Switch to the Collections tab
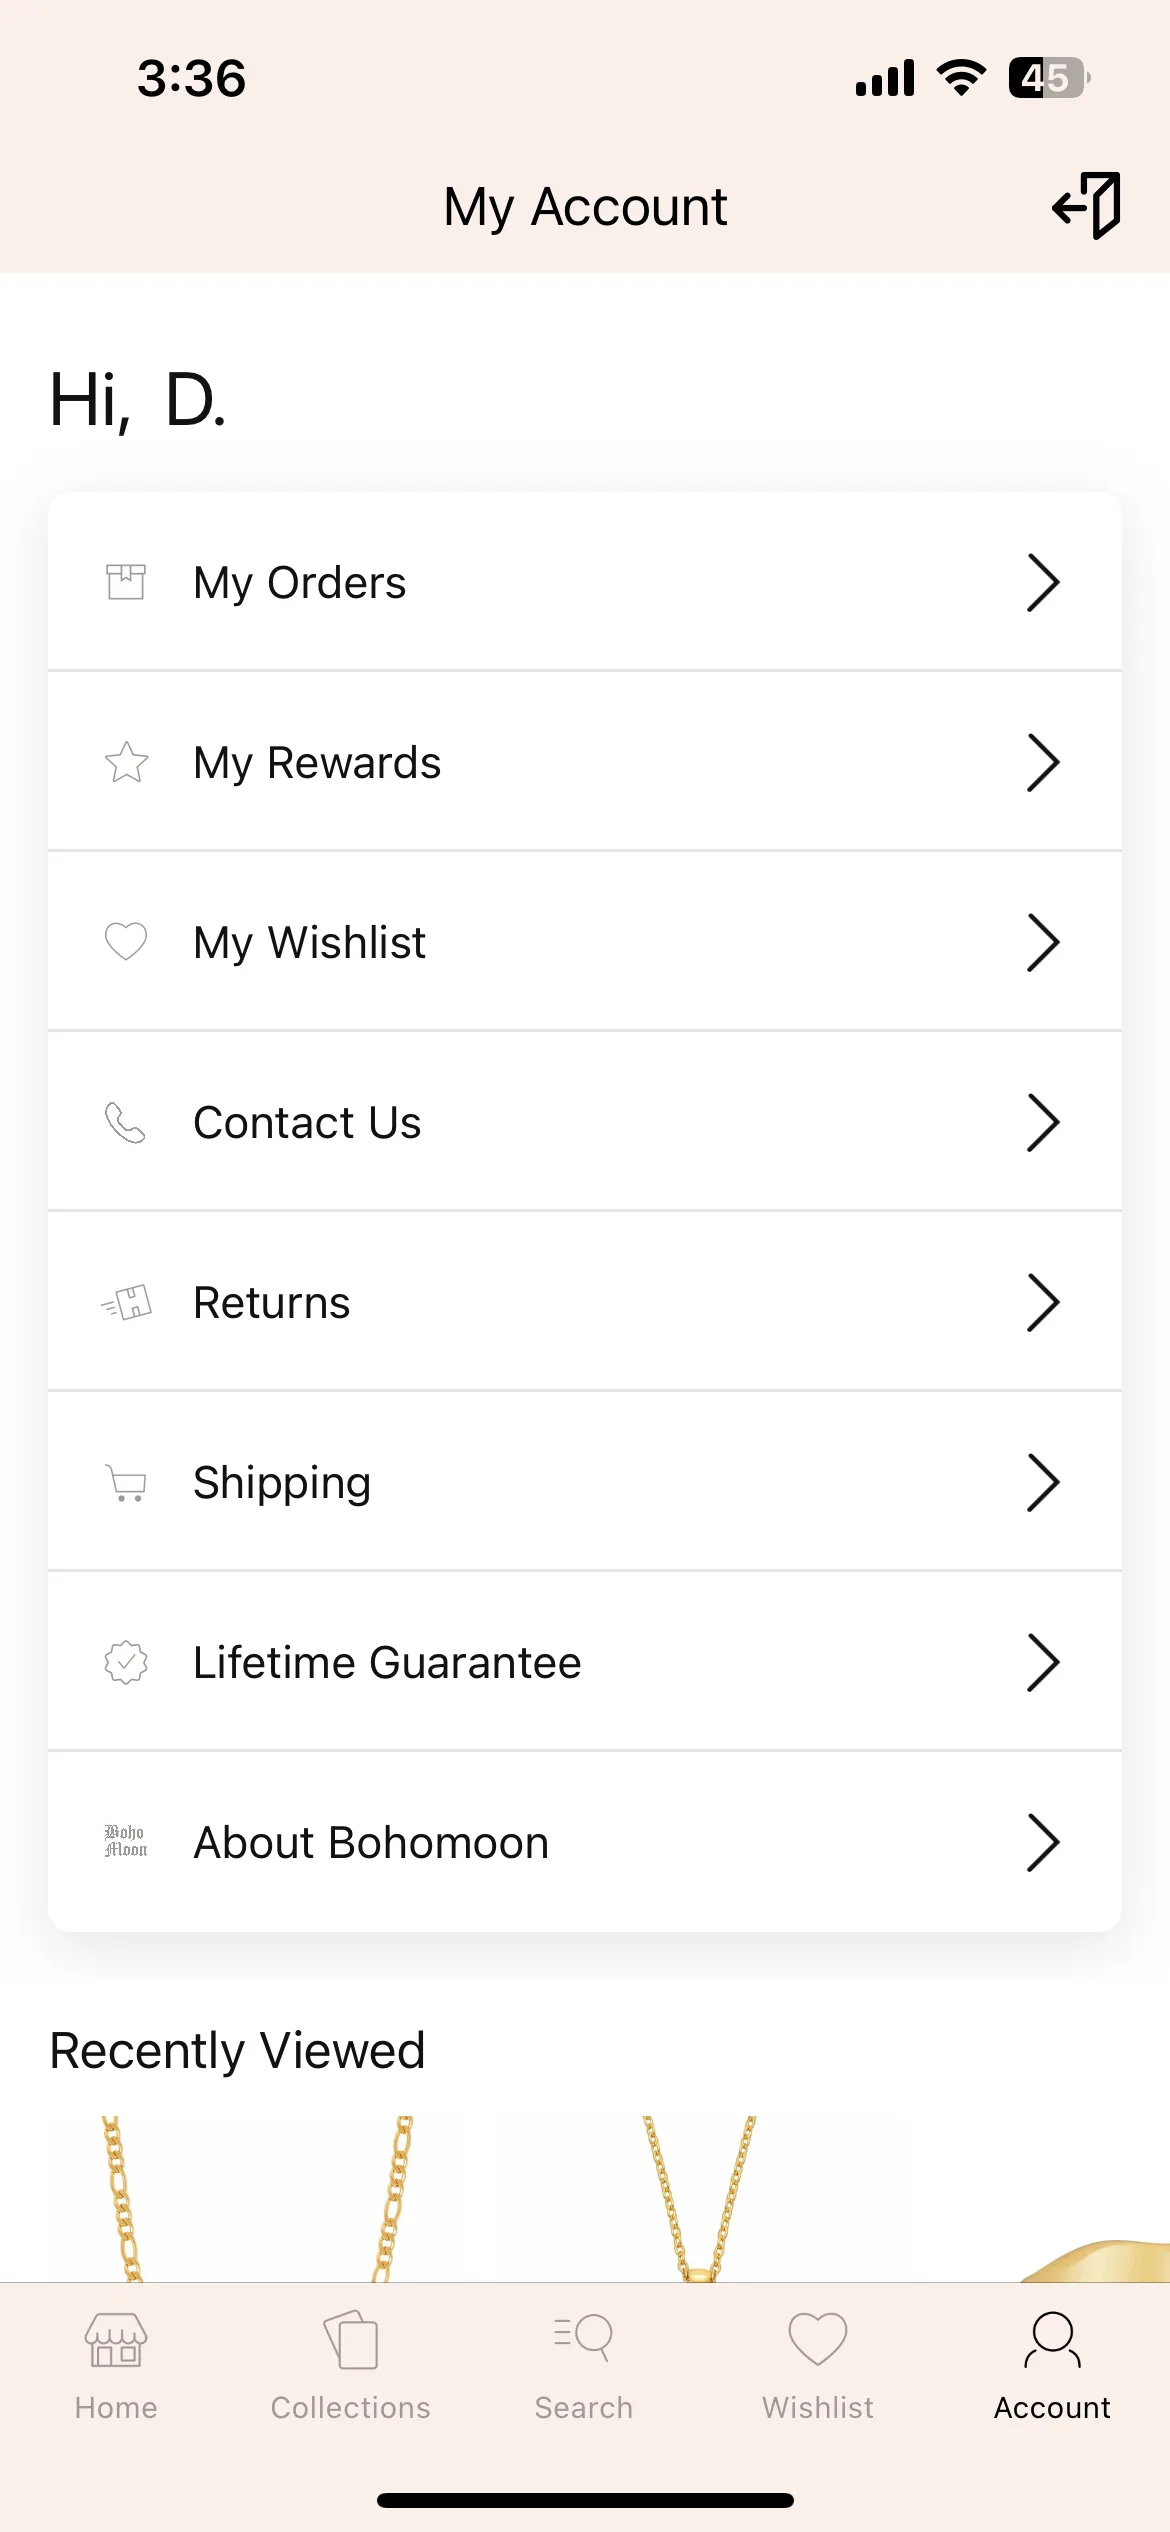1170x2532 pixels. click(350, 2366)
